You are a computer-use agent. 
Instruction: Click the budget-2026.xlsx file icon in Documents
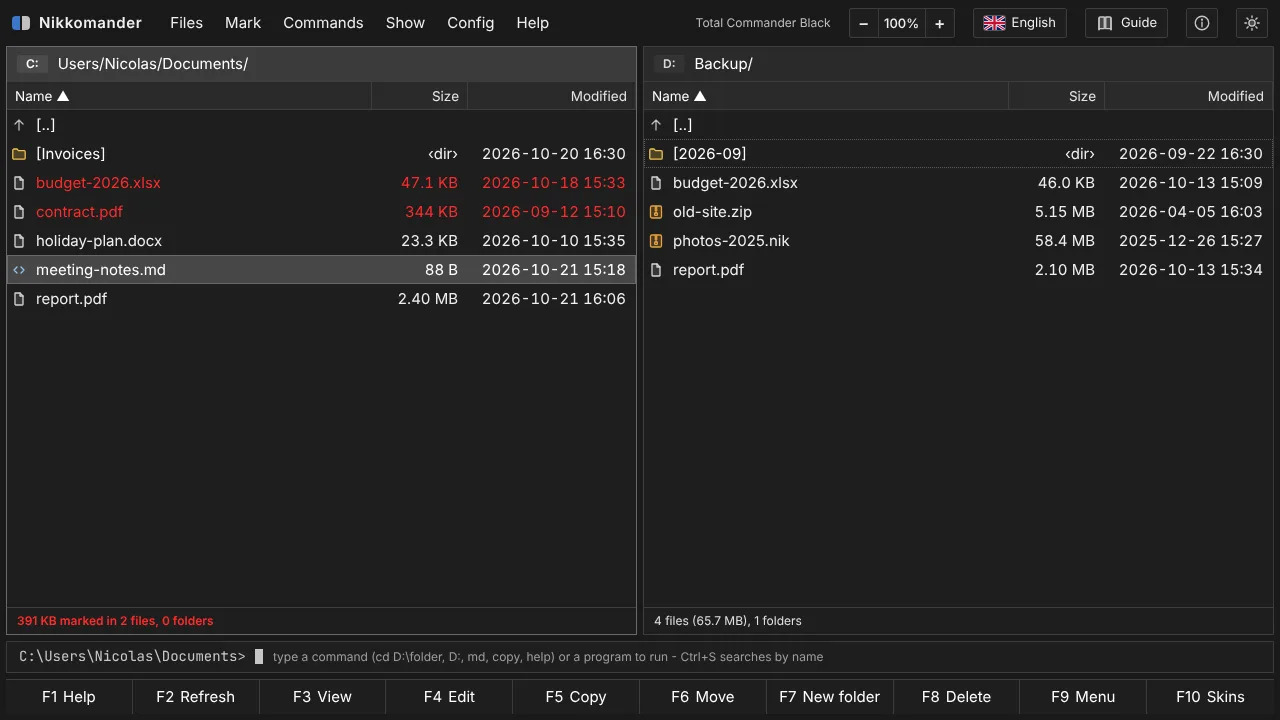click(x=19, y=183)
